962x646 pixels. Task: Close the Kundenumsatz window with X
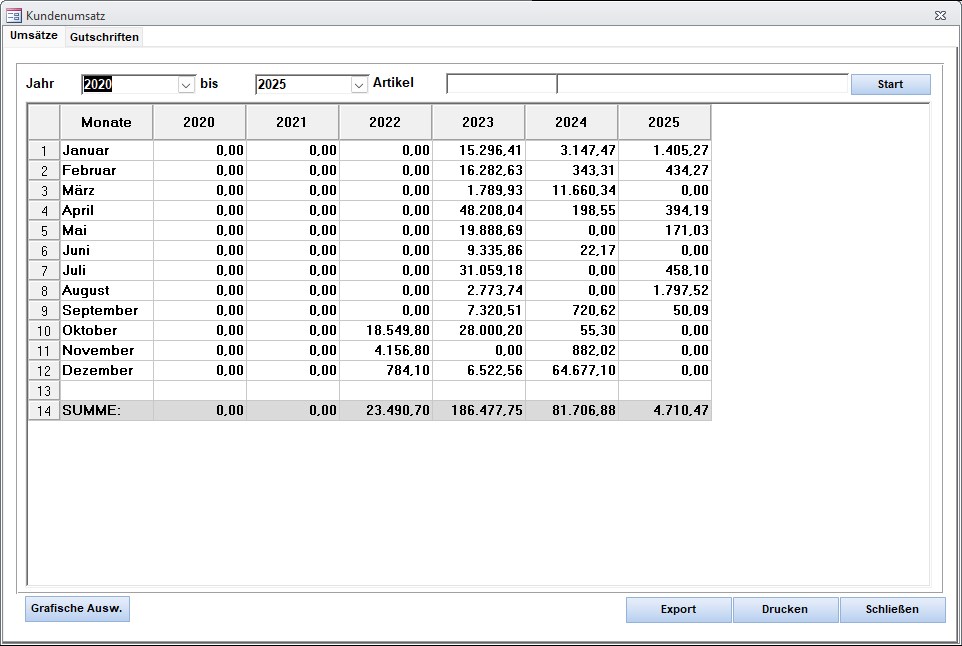click(940, 16)
